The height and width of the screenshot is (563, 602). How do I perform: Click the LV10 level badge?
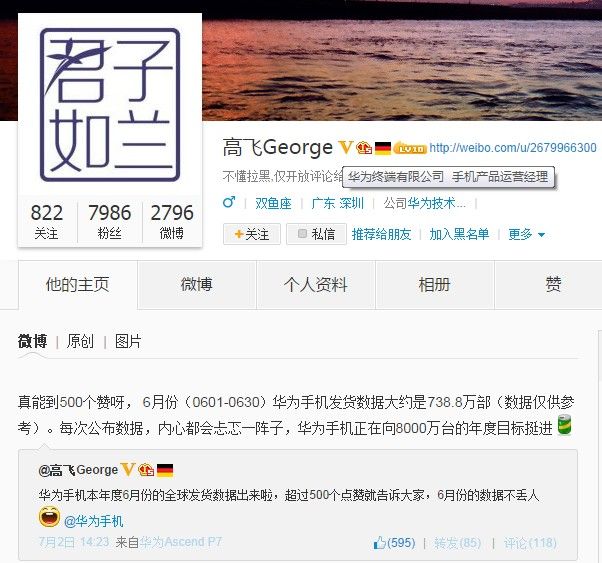coord(410,148)
